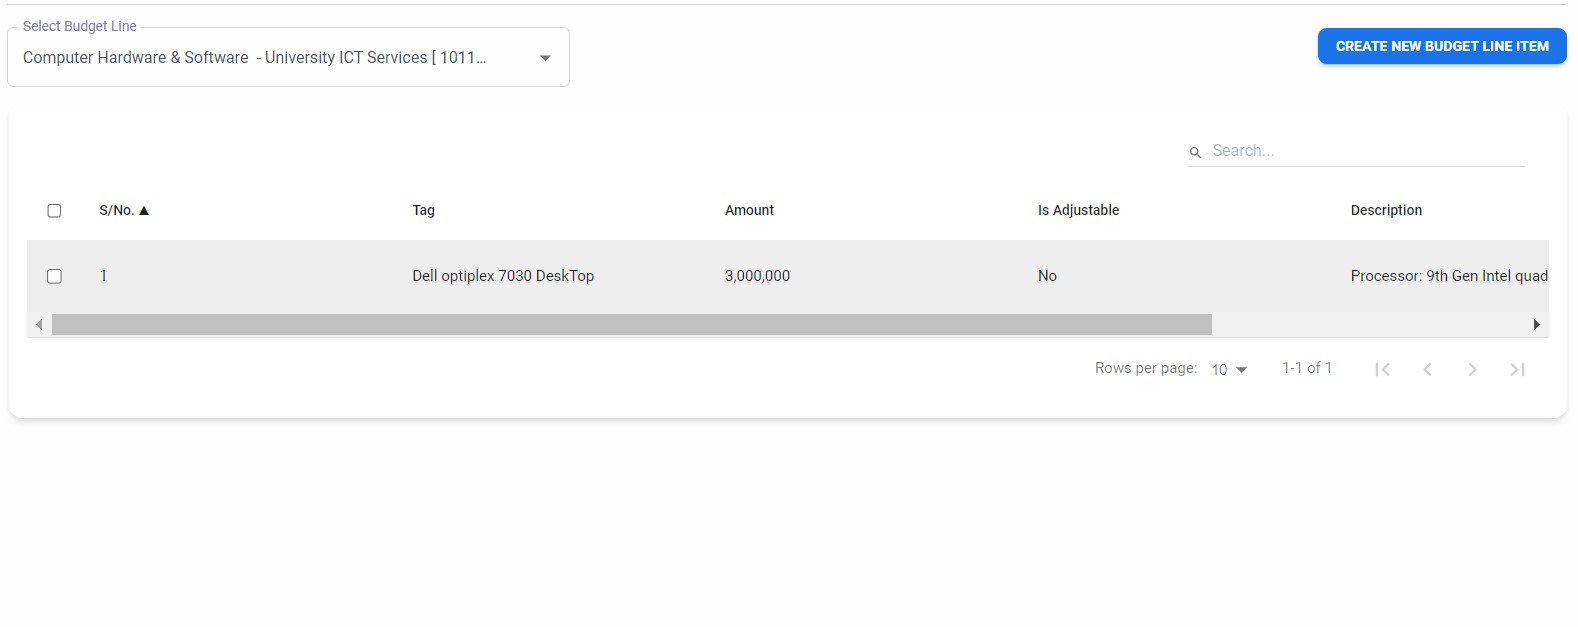The image size is (1578, 627).
Task: Click the table horizontal scrollbar thumb
Action: tap(632, 325)
